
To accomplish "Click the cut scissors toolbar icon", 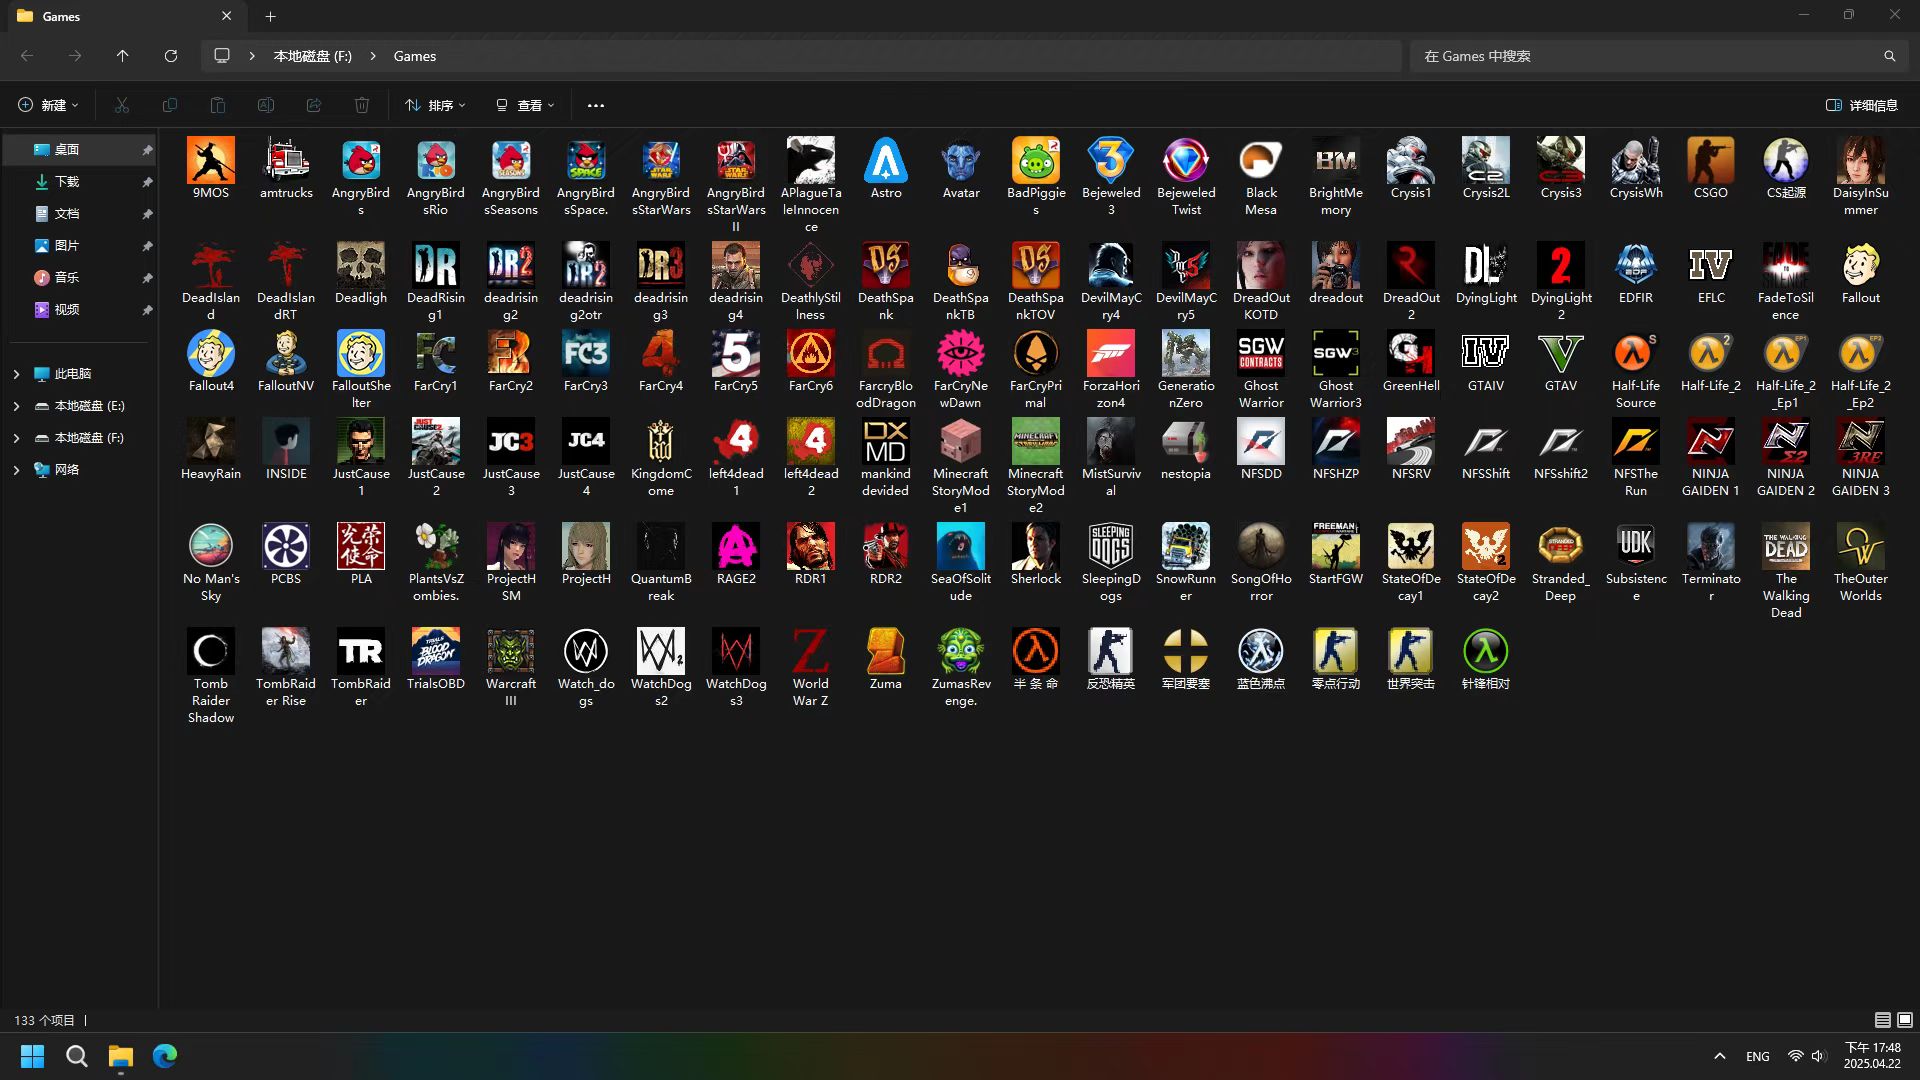I will tap(122, 105).
